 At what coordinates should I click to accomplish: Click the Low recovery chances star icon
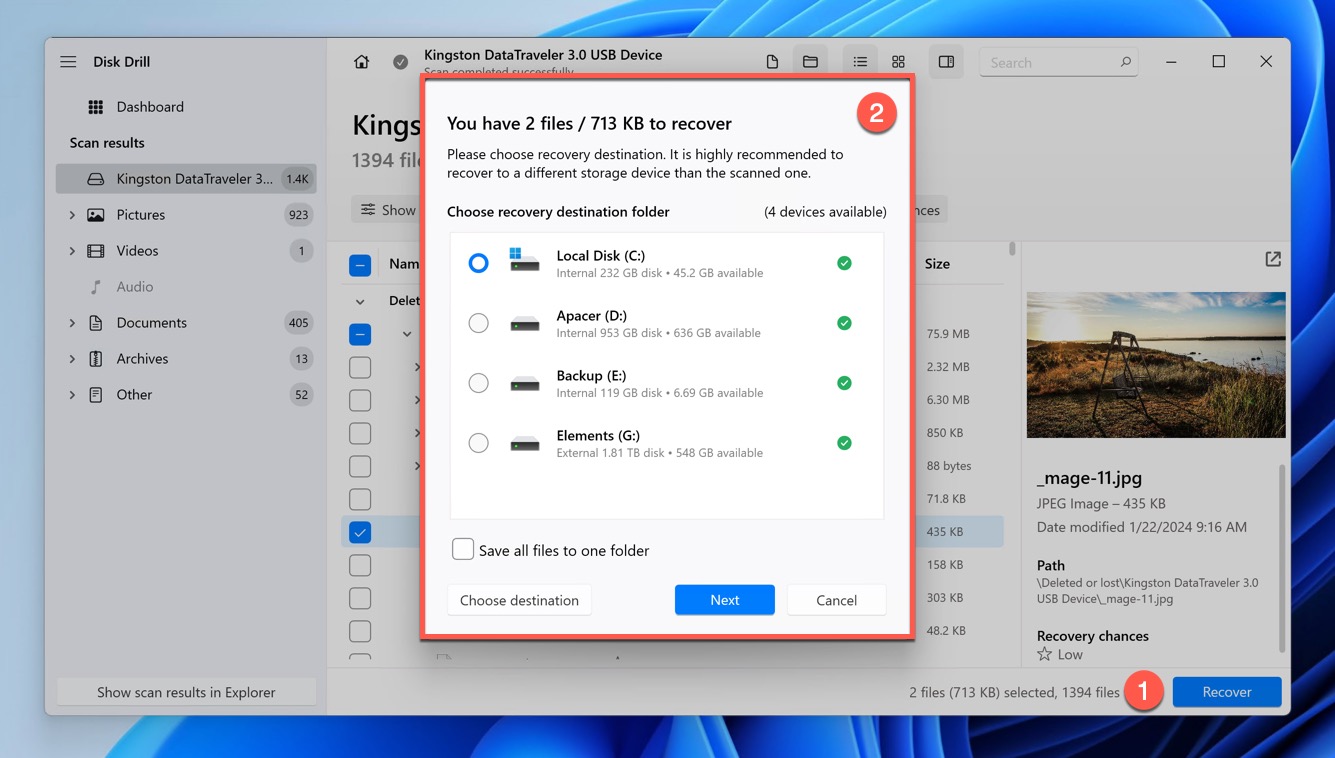1044,654
